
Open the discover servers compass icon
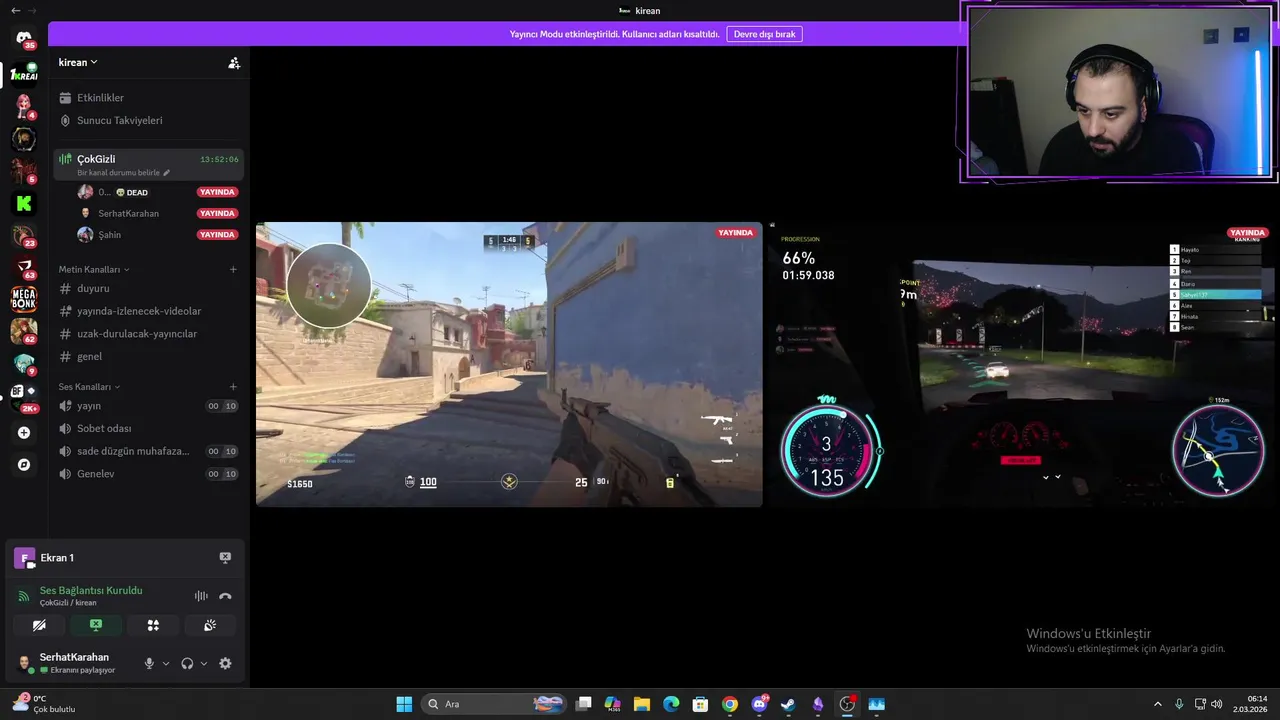click(x=24, y=465)
